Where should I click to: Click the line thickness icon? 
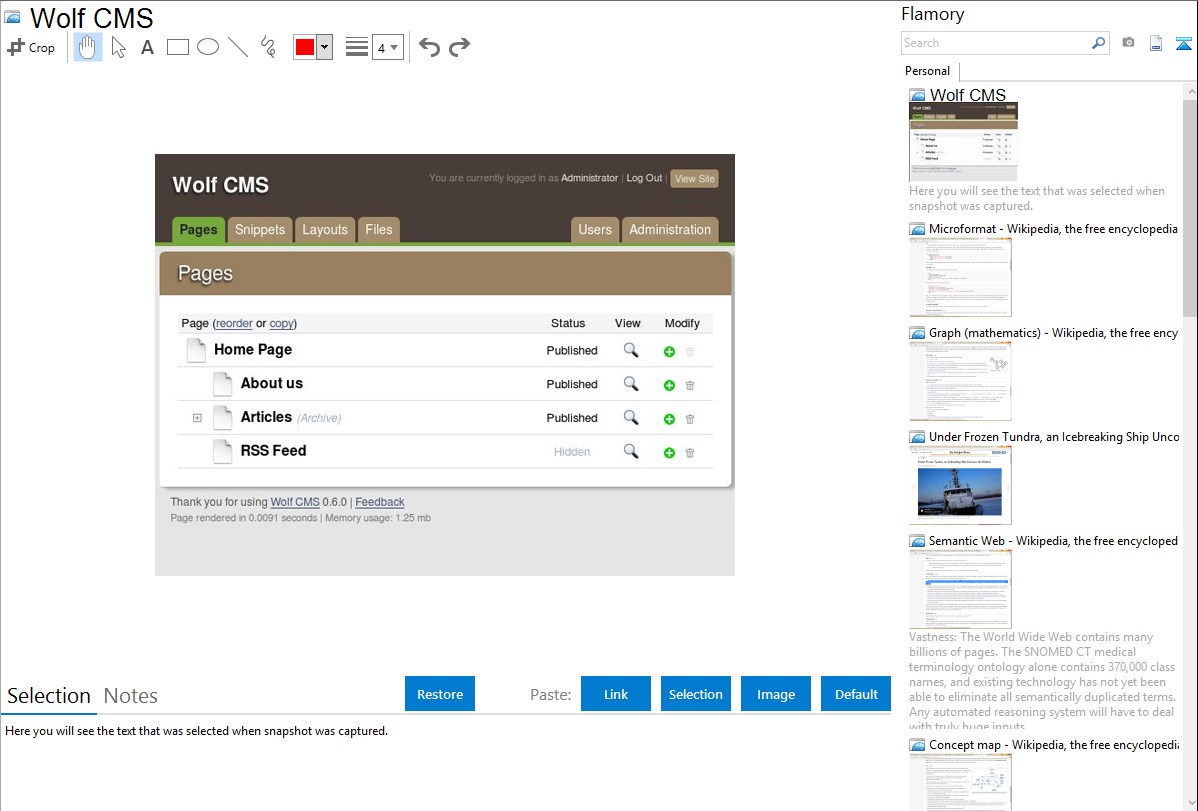coord(357,47)
